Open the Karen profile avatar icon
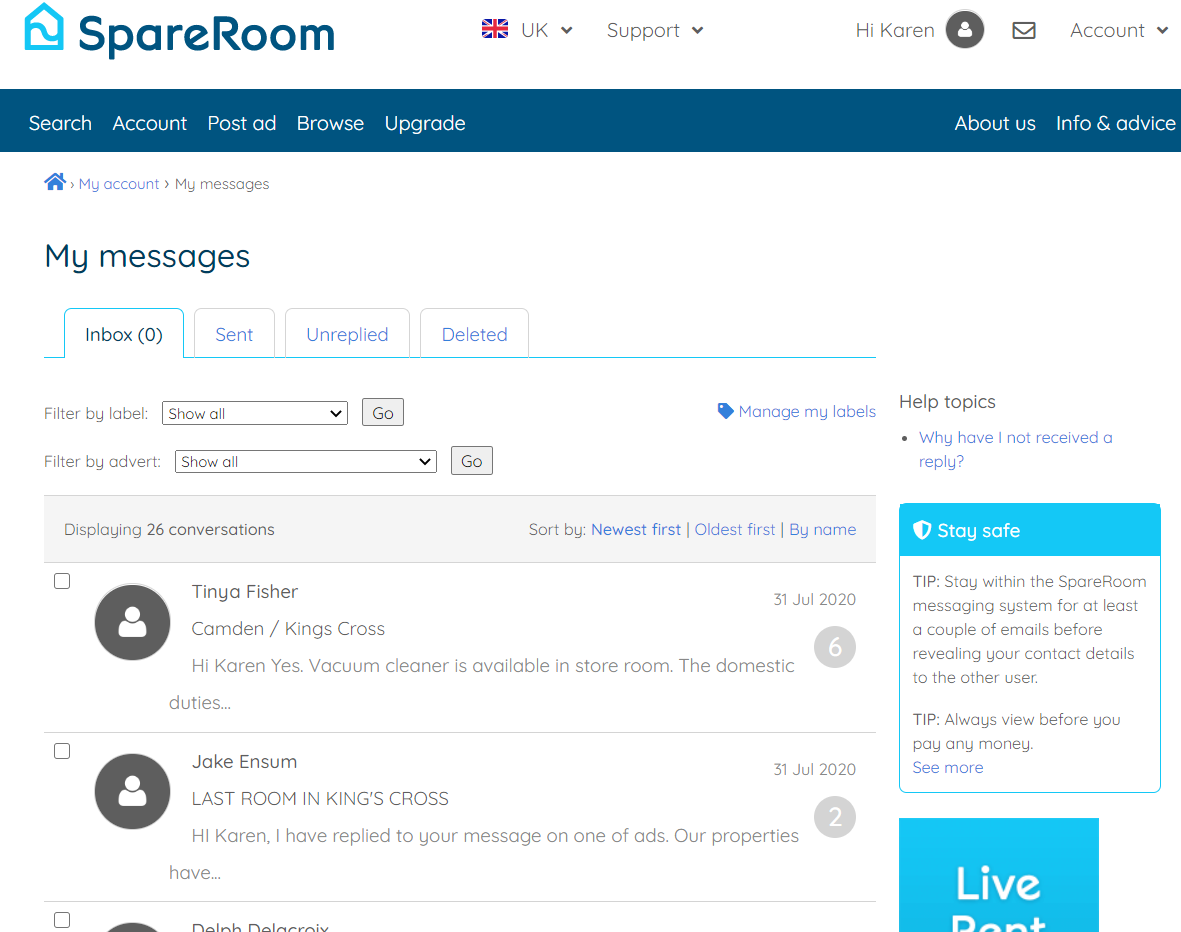The height and width of the screenshot is (932, 1181). click(x=965, y=29)
